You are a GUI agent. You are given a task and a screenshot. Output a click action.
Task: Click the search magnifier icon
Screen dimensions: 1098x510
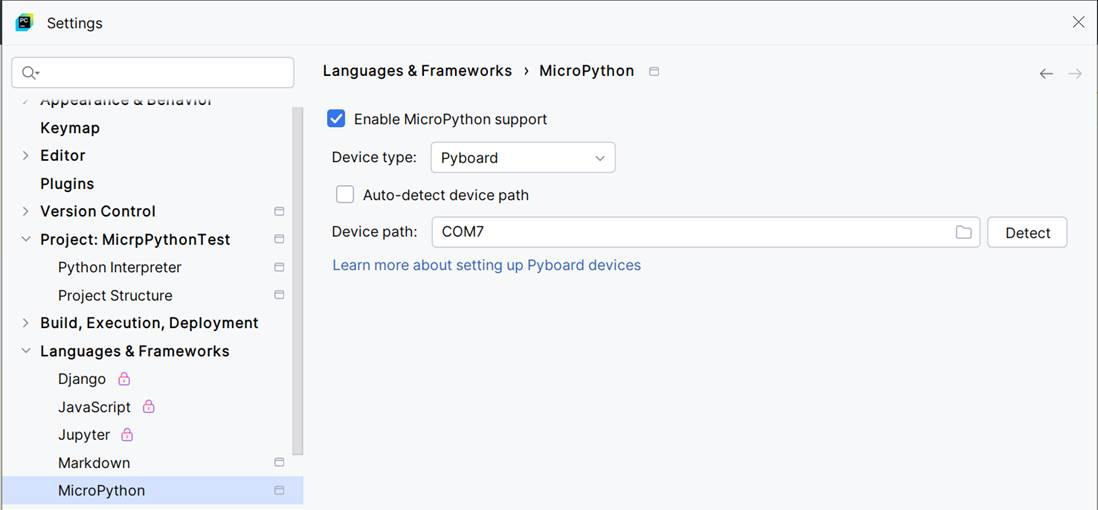[29, 72]
